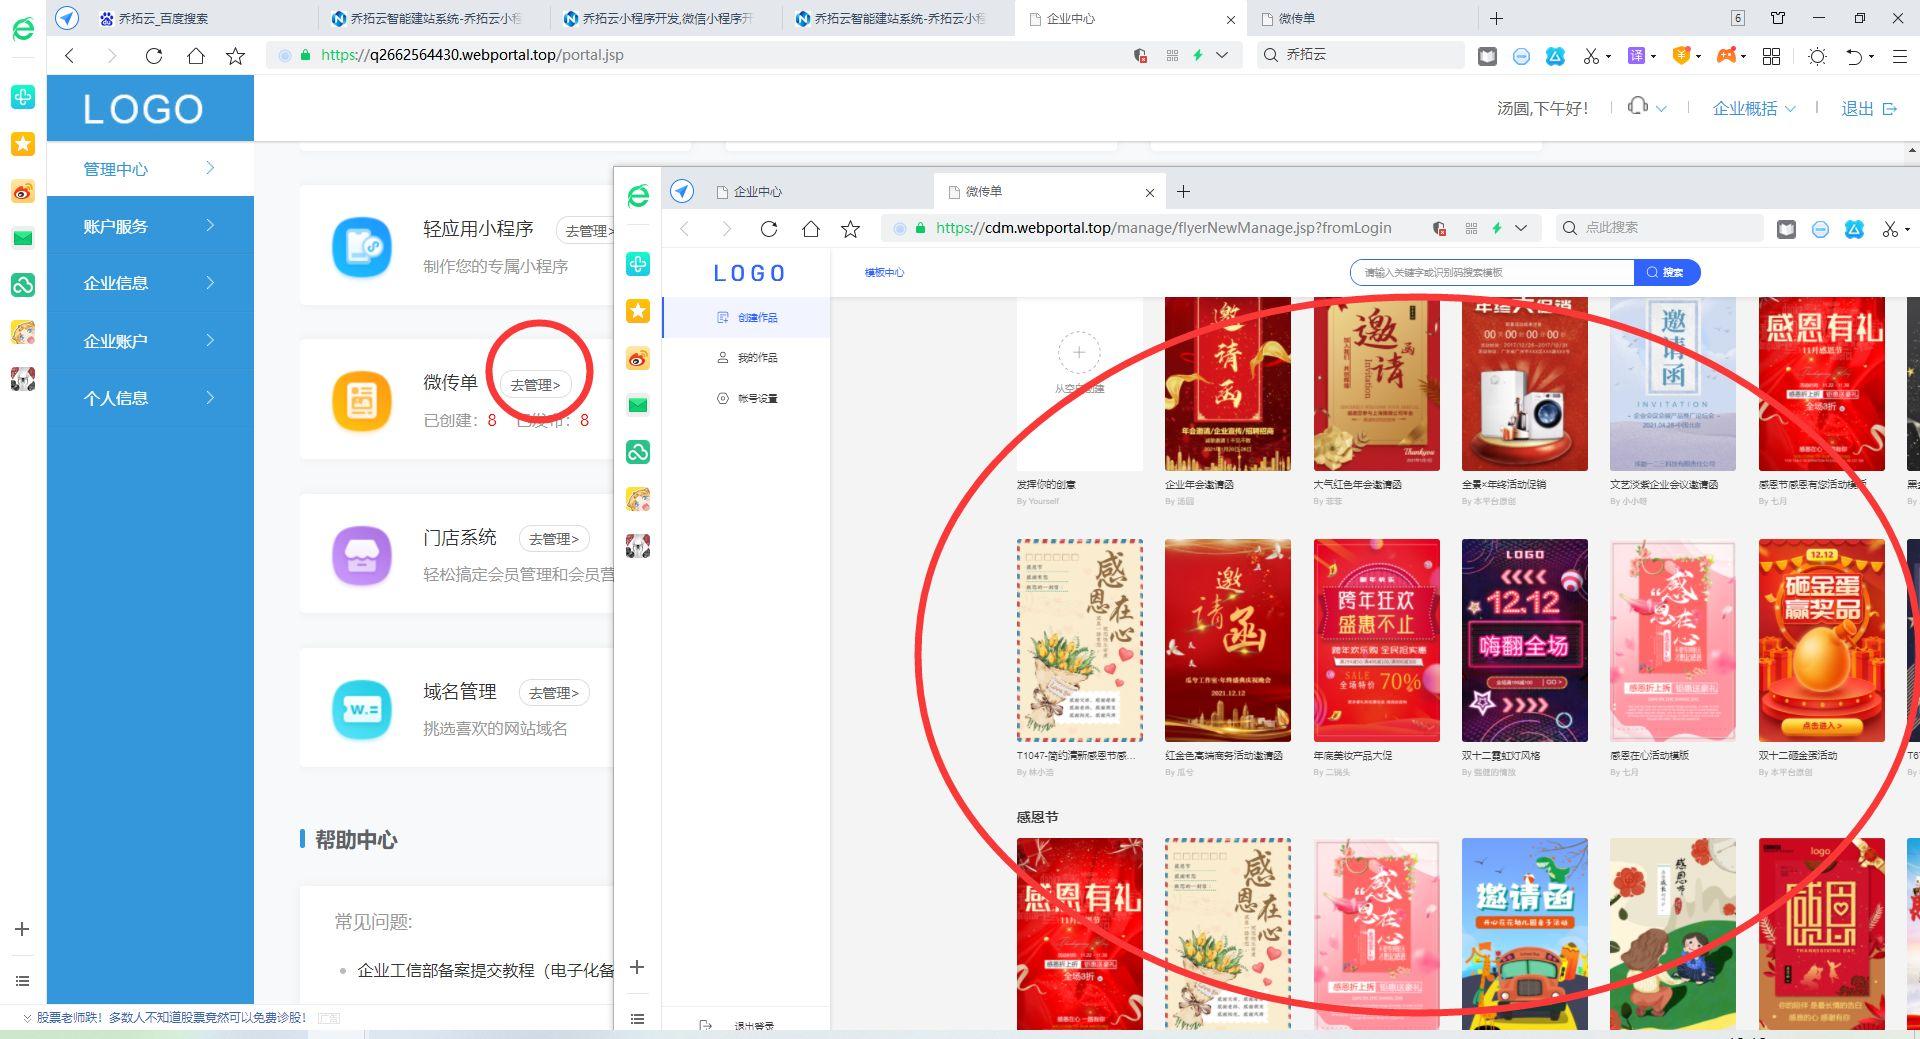Image resolution: width=1920 pixels, height=1039 pixels.
Task: Open the translate tool icon
Action: pos(1637,56)
